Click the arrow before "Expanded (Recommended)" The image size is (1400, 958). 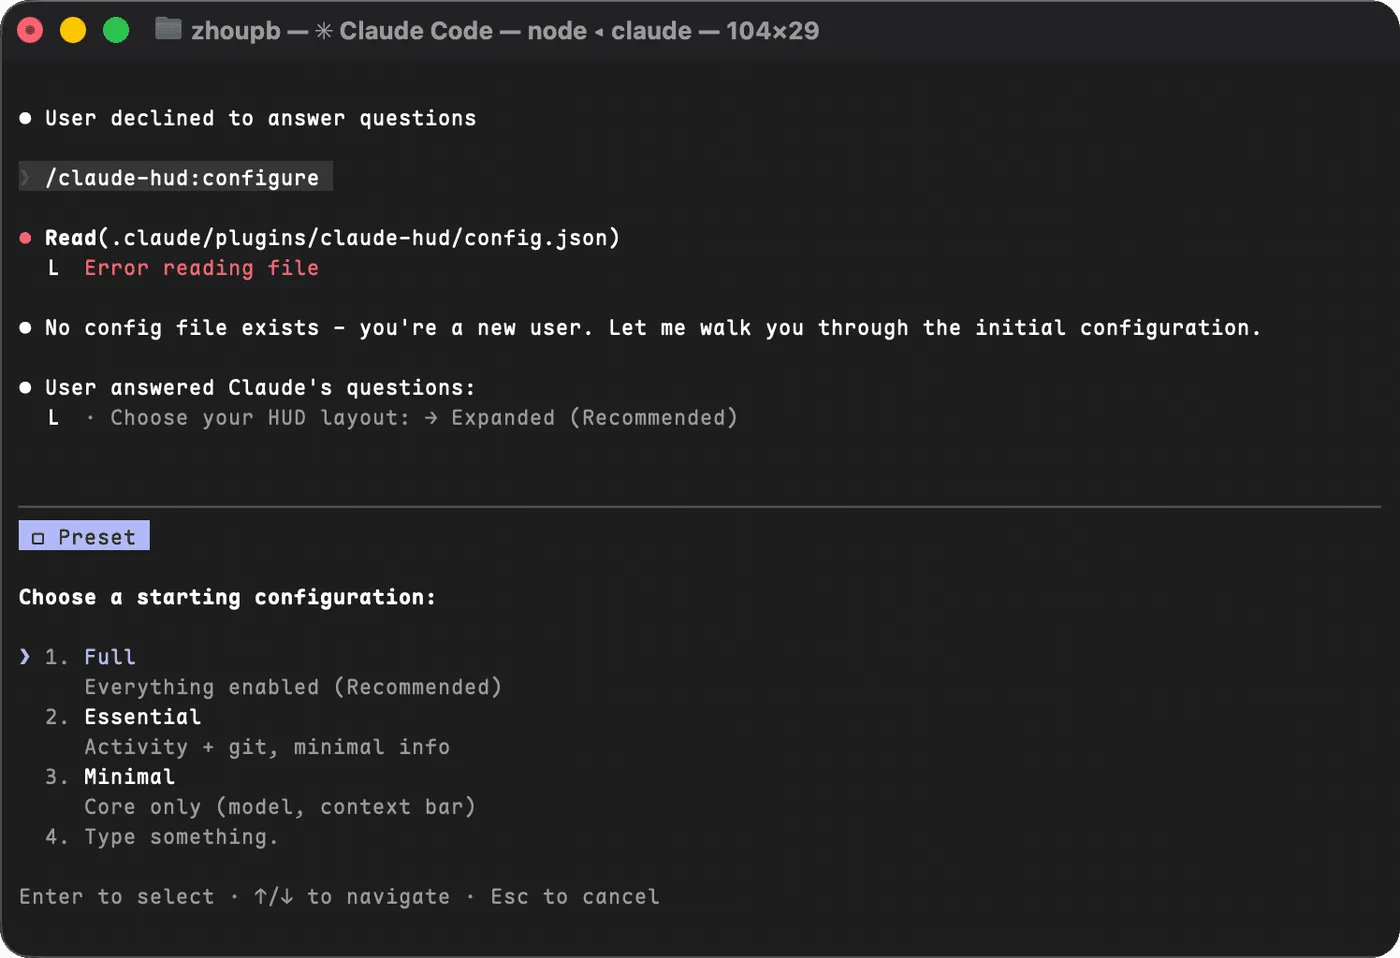430,418
